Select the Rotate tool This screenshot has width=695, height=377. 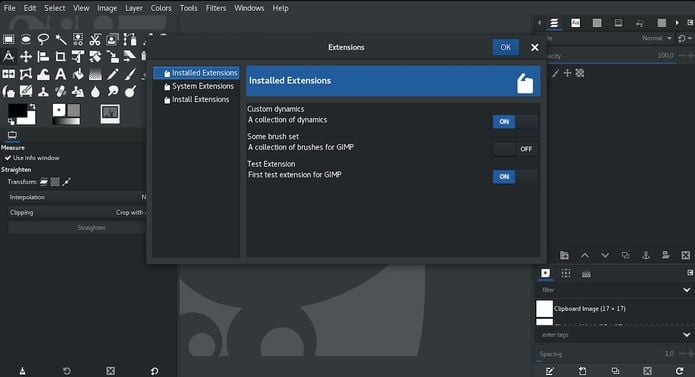pos(95,57)
